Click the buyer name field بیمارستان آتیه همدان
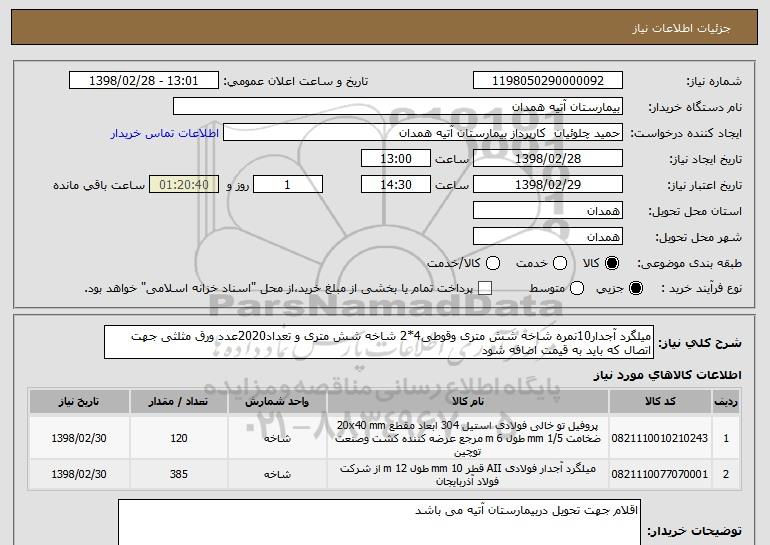Image resolution: width=770 pixels, height=545 pixels. point(398,107)
